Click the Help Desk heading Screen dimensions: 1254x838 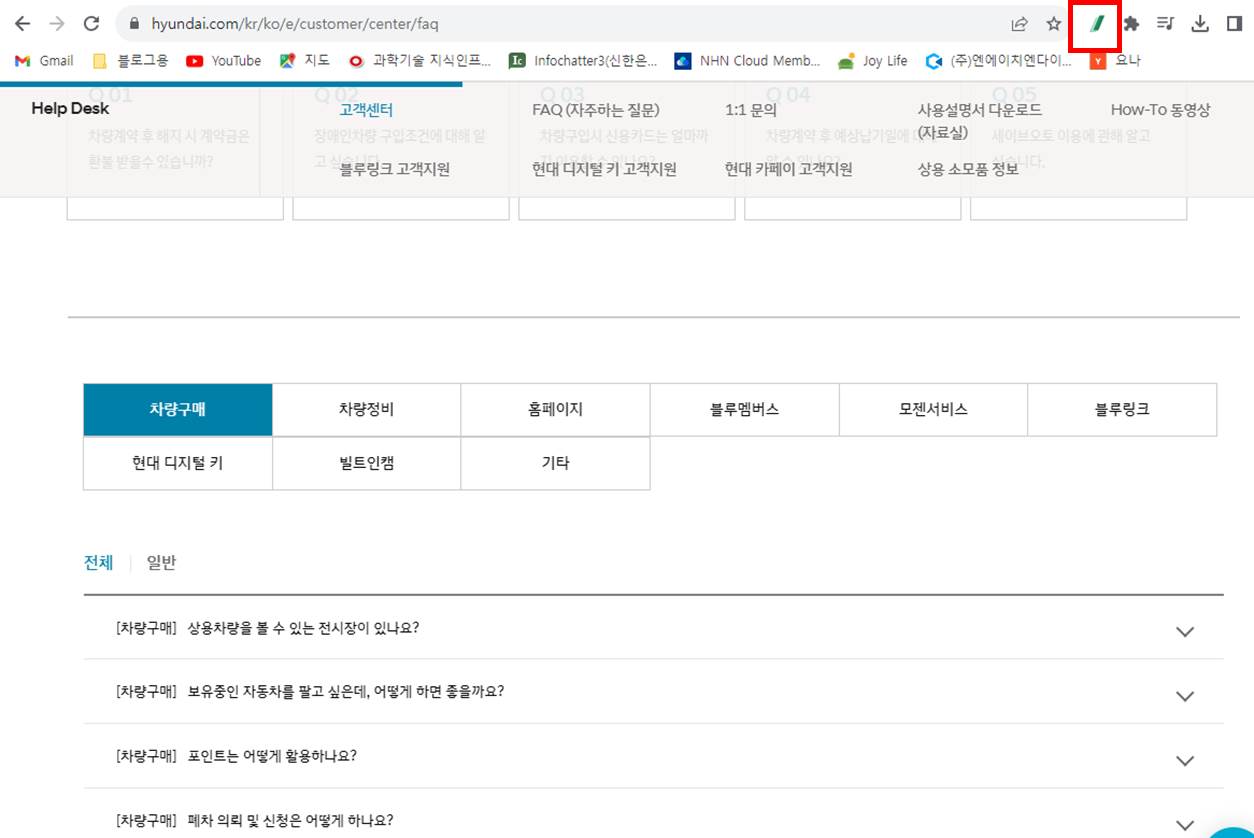coord(70,109)
